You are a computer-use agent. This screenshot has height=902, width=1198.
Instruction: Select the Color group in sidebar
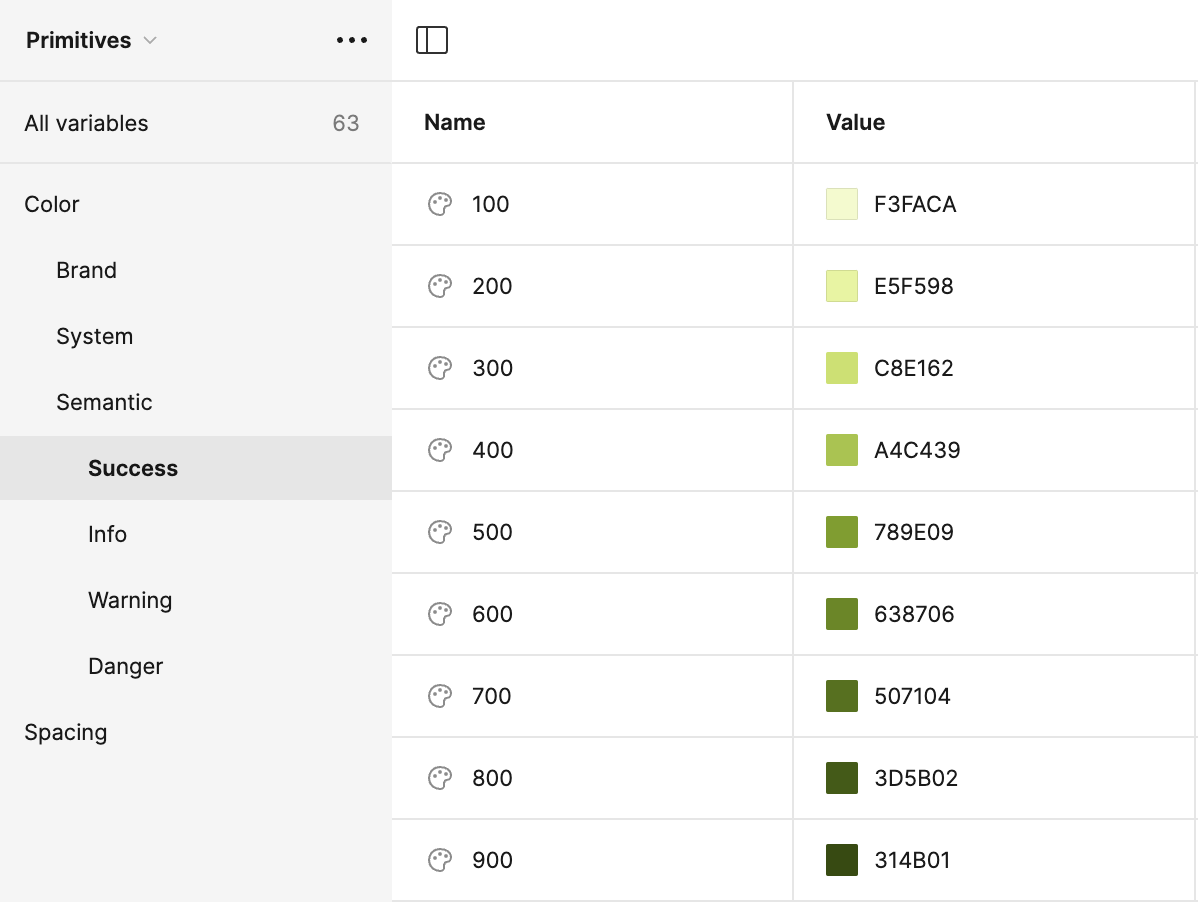[x=52, y=204]
